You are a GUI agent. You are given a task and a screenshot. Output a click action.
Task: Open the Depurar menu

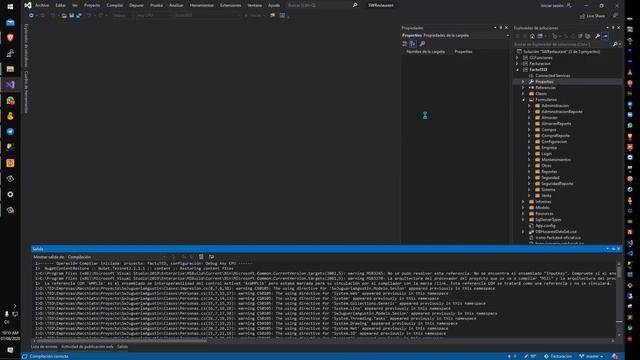(x=136, y=5)
